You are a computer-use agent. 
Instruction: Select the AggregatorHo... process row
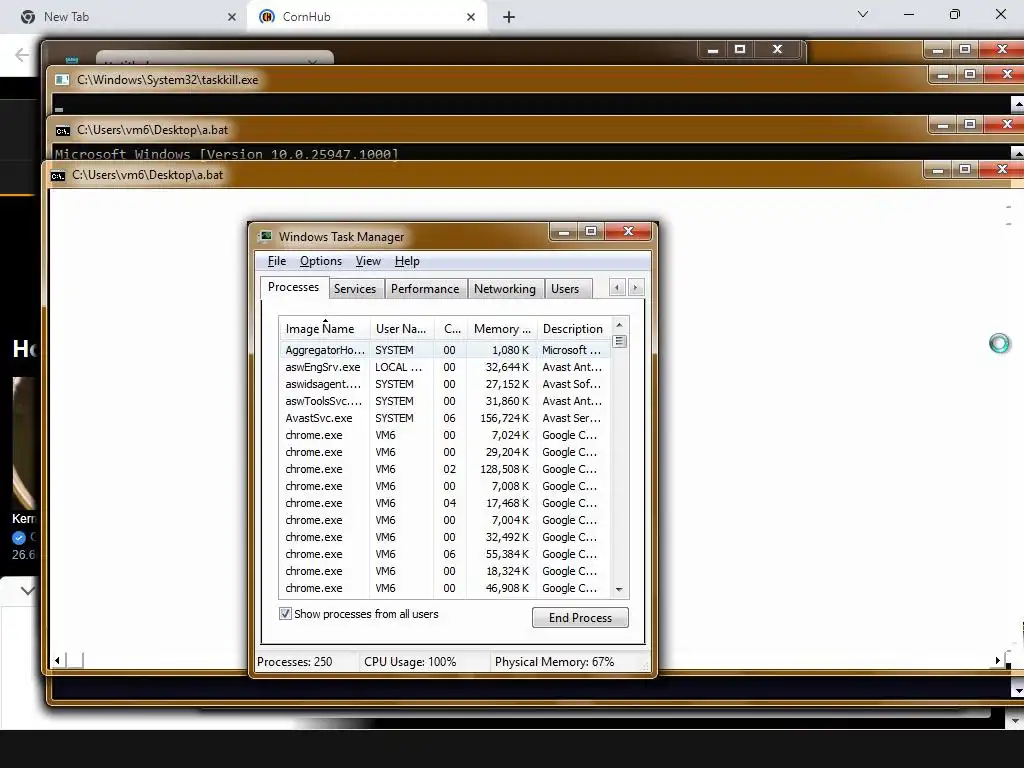[x=445, y=350]
